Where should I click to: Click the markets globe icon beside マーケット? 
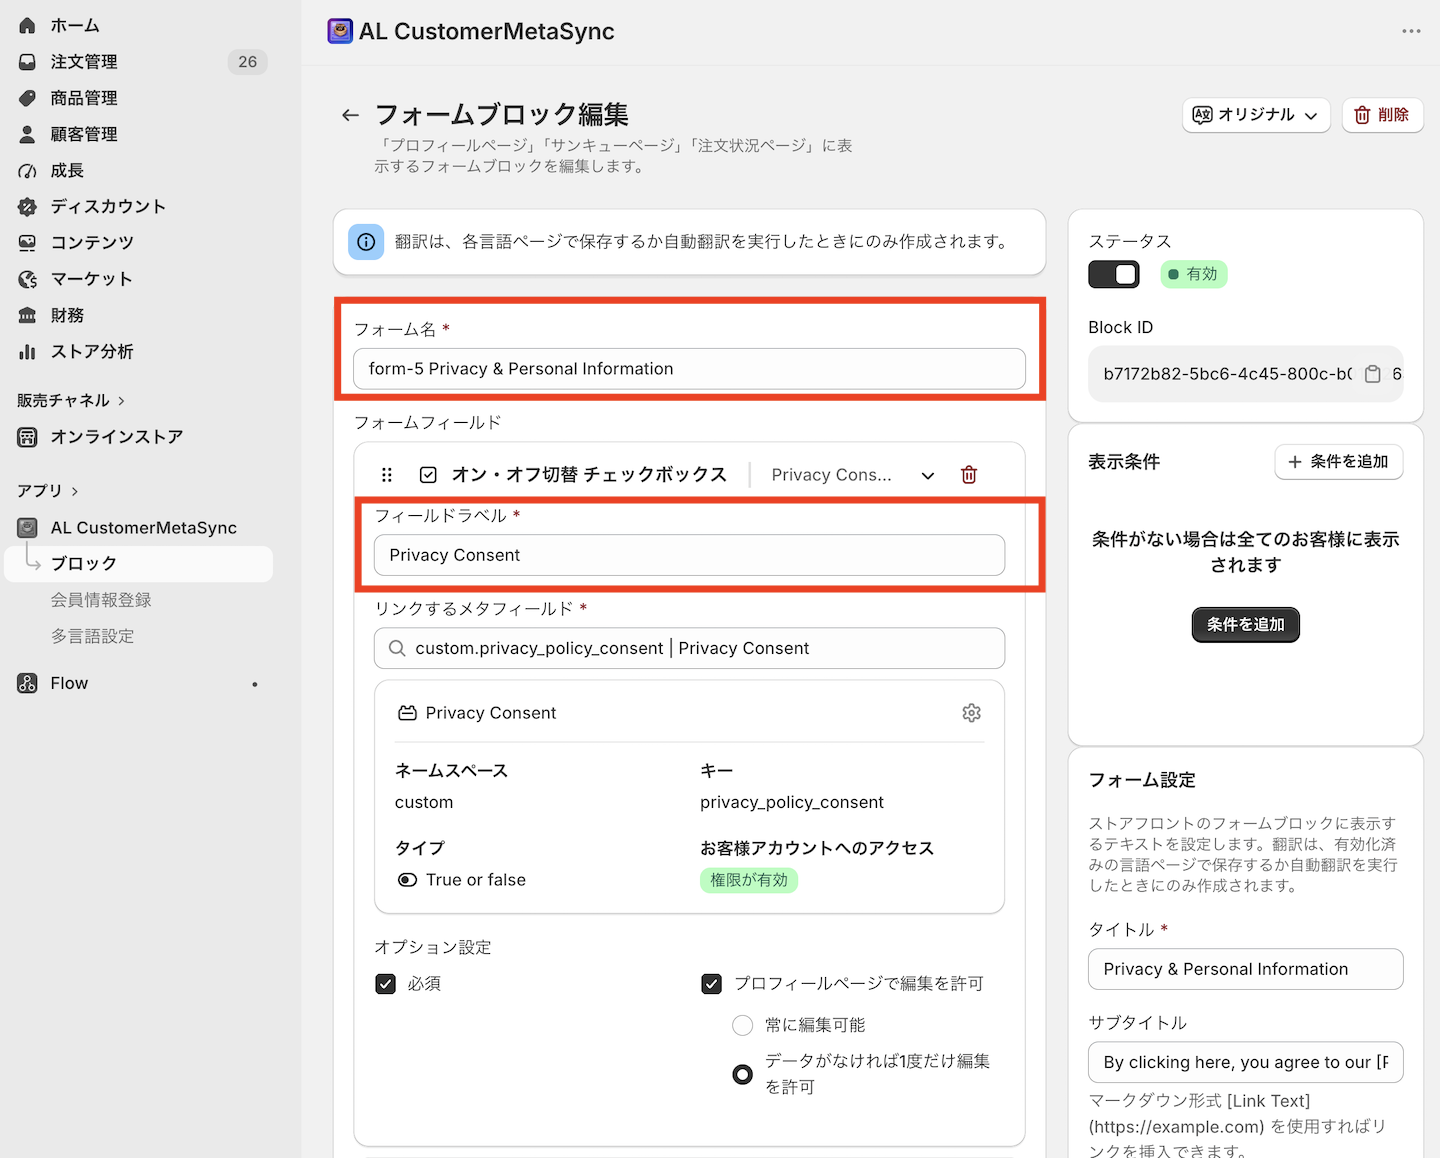coord(27,279)
